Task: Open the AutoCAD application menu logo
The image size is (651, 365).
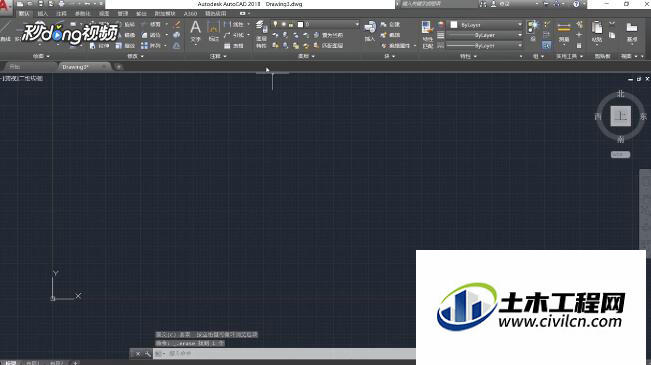Action: click(6, 6)
